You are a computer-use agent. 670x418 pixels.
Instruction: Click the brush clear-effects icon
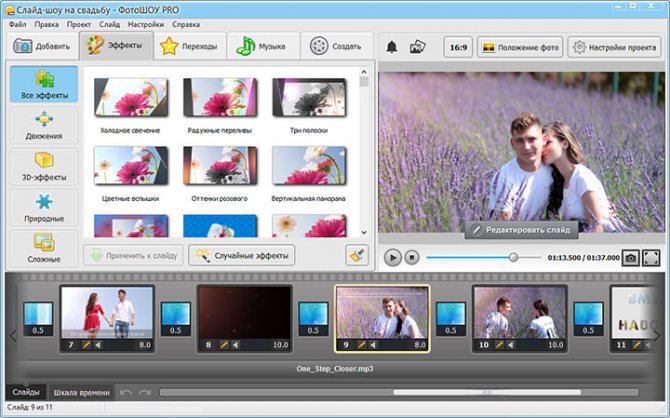(357, 255)
